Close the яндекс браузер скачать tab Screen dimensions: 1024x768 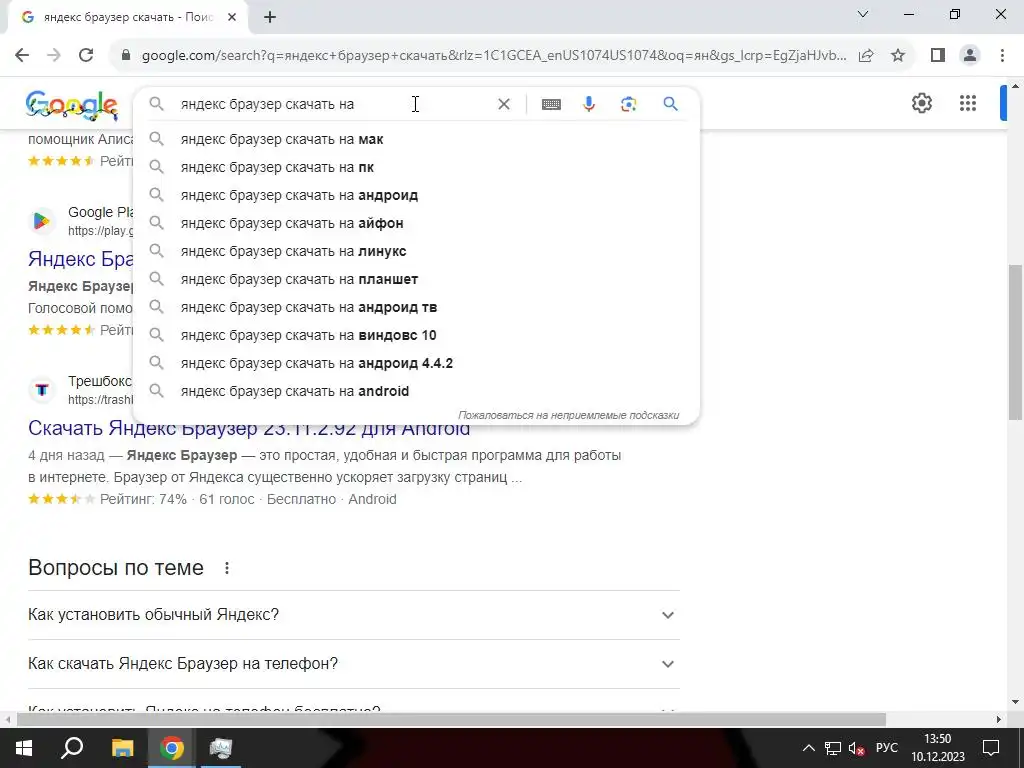[x=232, y=17]
